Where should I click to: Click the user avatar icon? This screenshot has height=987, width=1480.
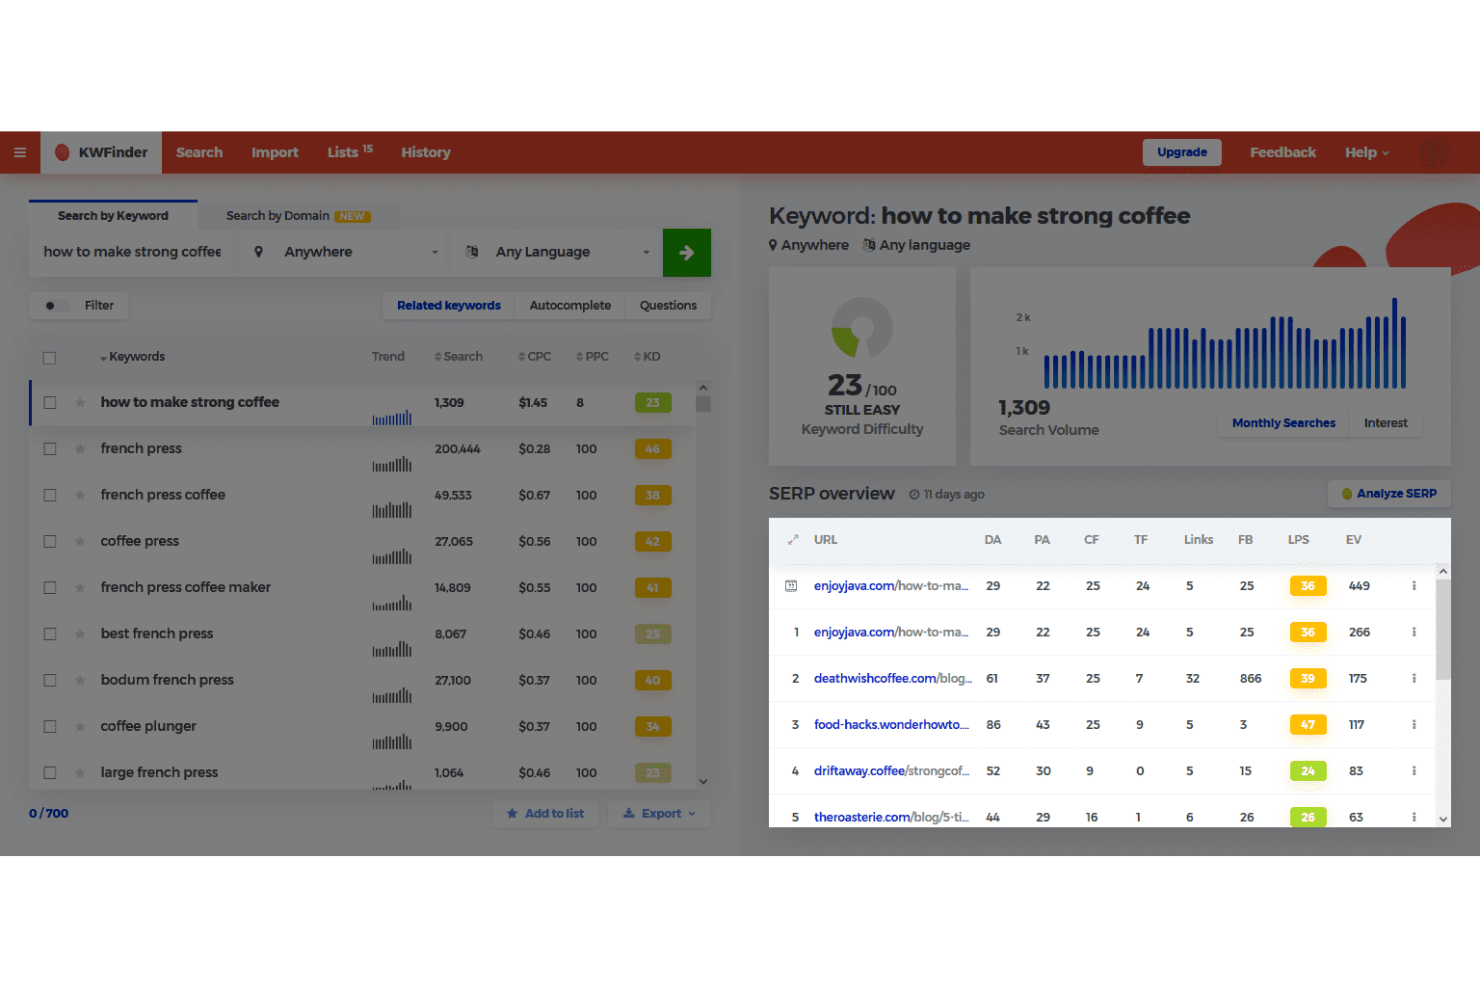(x=1434, y=153)
